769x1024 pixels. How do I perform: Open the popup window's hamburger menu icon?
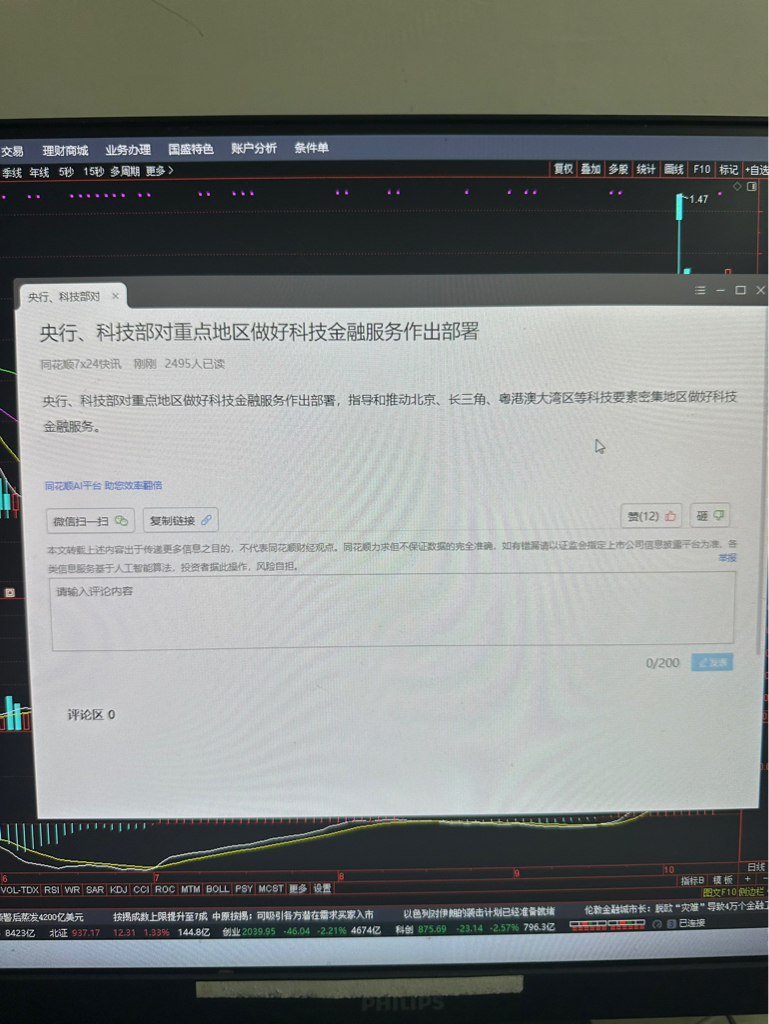[700, 290]
